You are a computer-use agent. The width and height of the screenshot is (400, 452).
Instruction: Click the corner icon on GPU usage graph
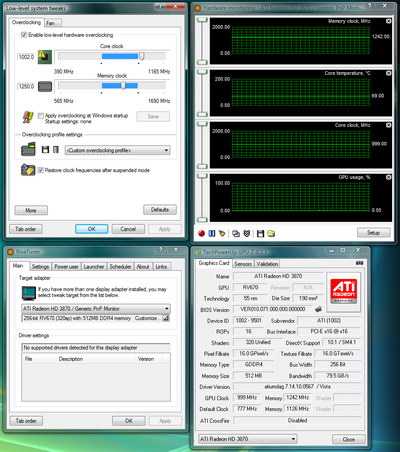(x=388, y=177)
